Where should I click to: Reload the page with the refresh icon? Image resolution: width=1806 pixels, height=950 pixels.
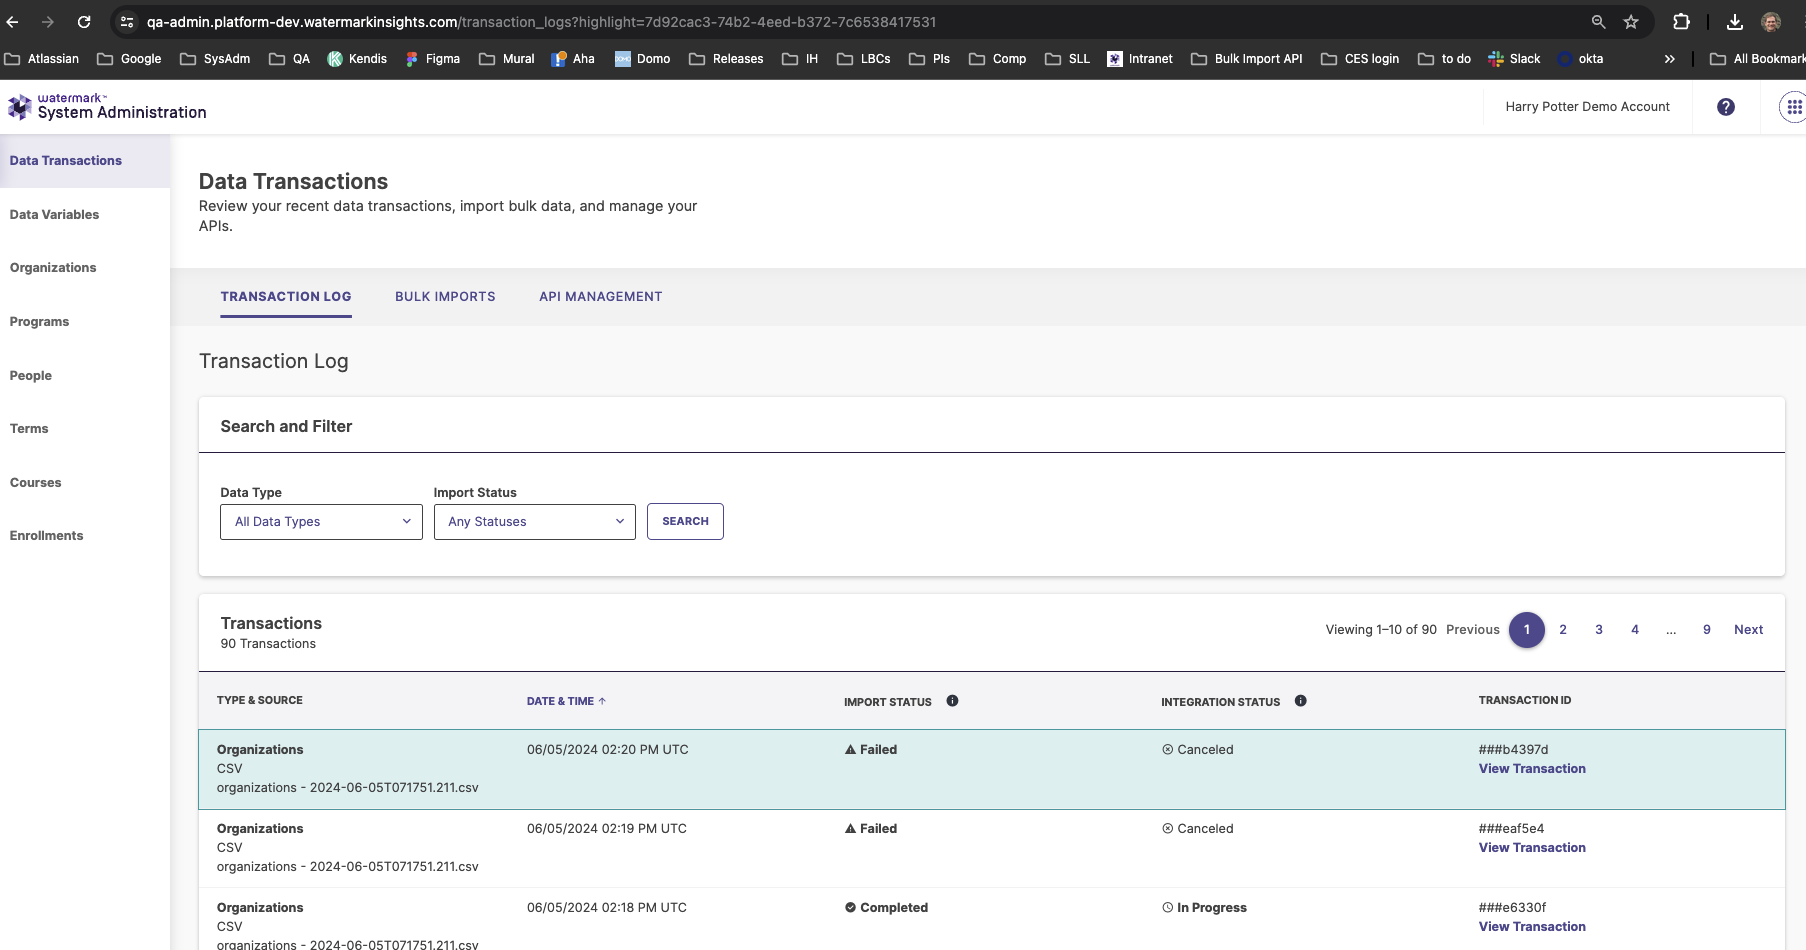(x=84, y=22)
